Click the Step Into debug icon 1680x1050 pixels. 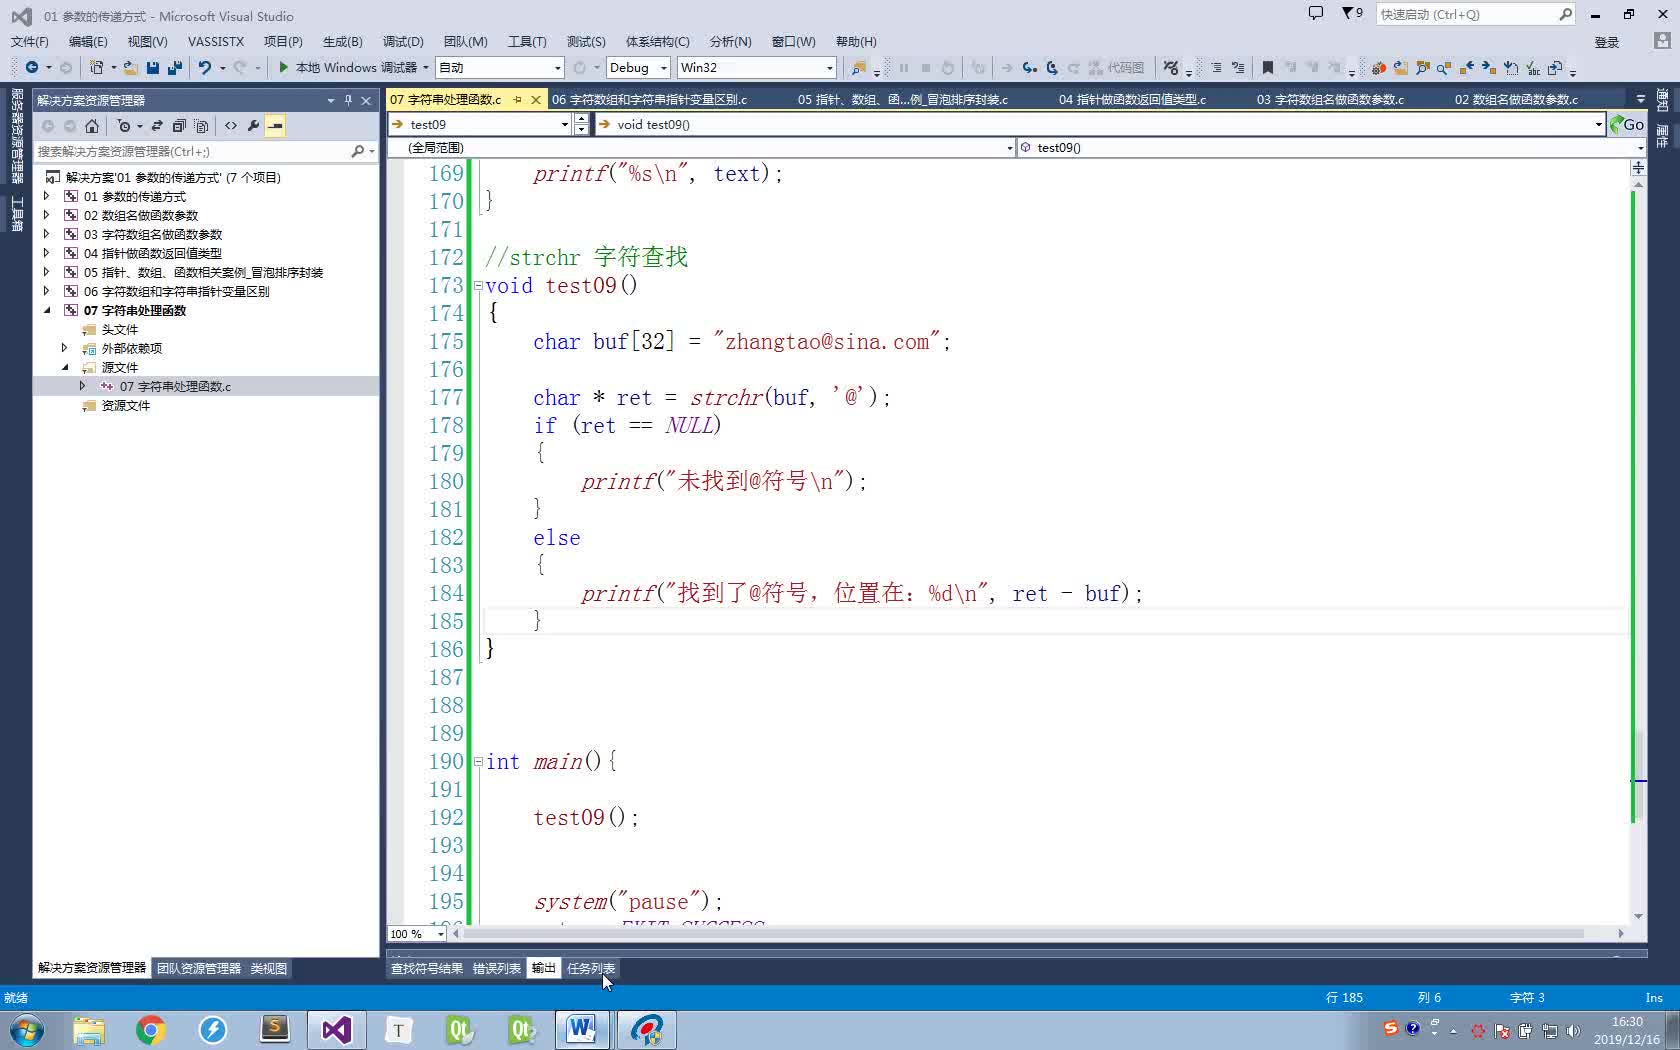pos(1029,67)
